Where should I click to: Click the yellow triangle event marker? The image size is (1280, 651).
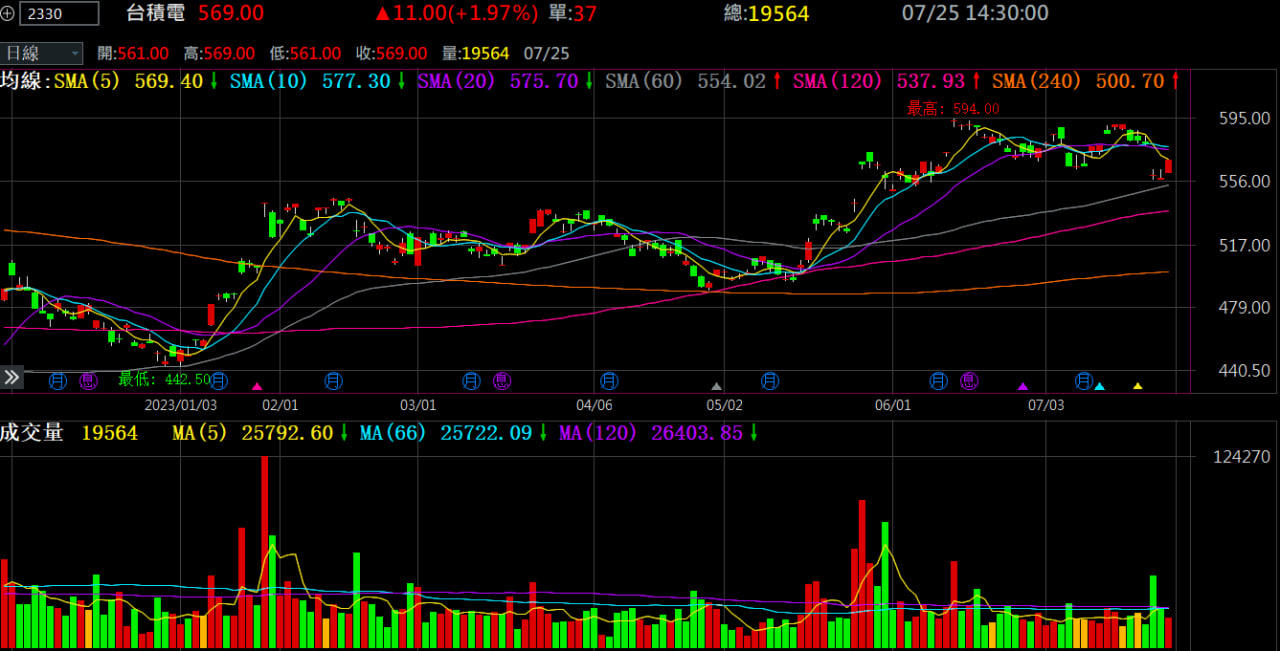(x=1137, y=386)
